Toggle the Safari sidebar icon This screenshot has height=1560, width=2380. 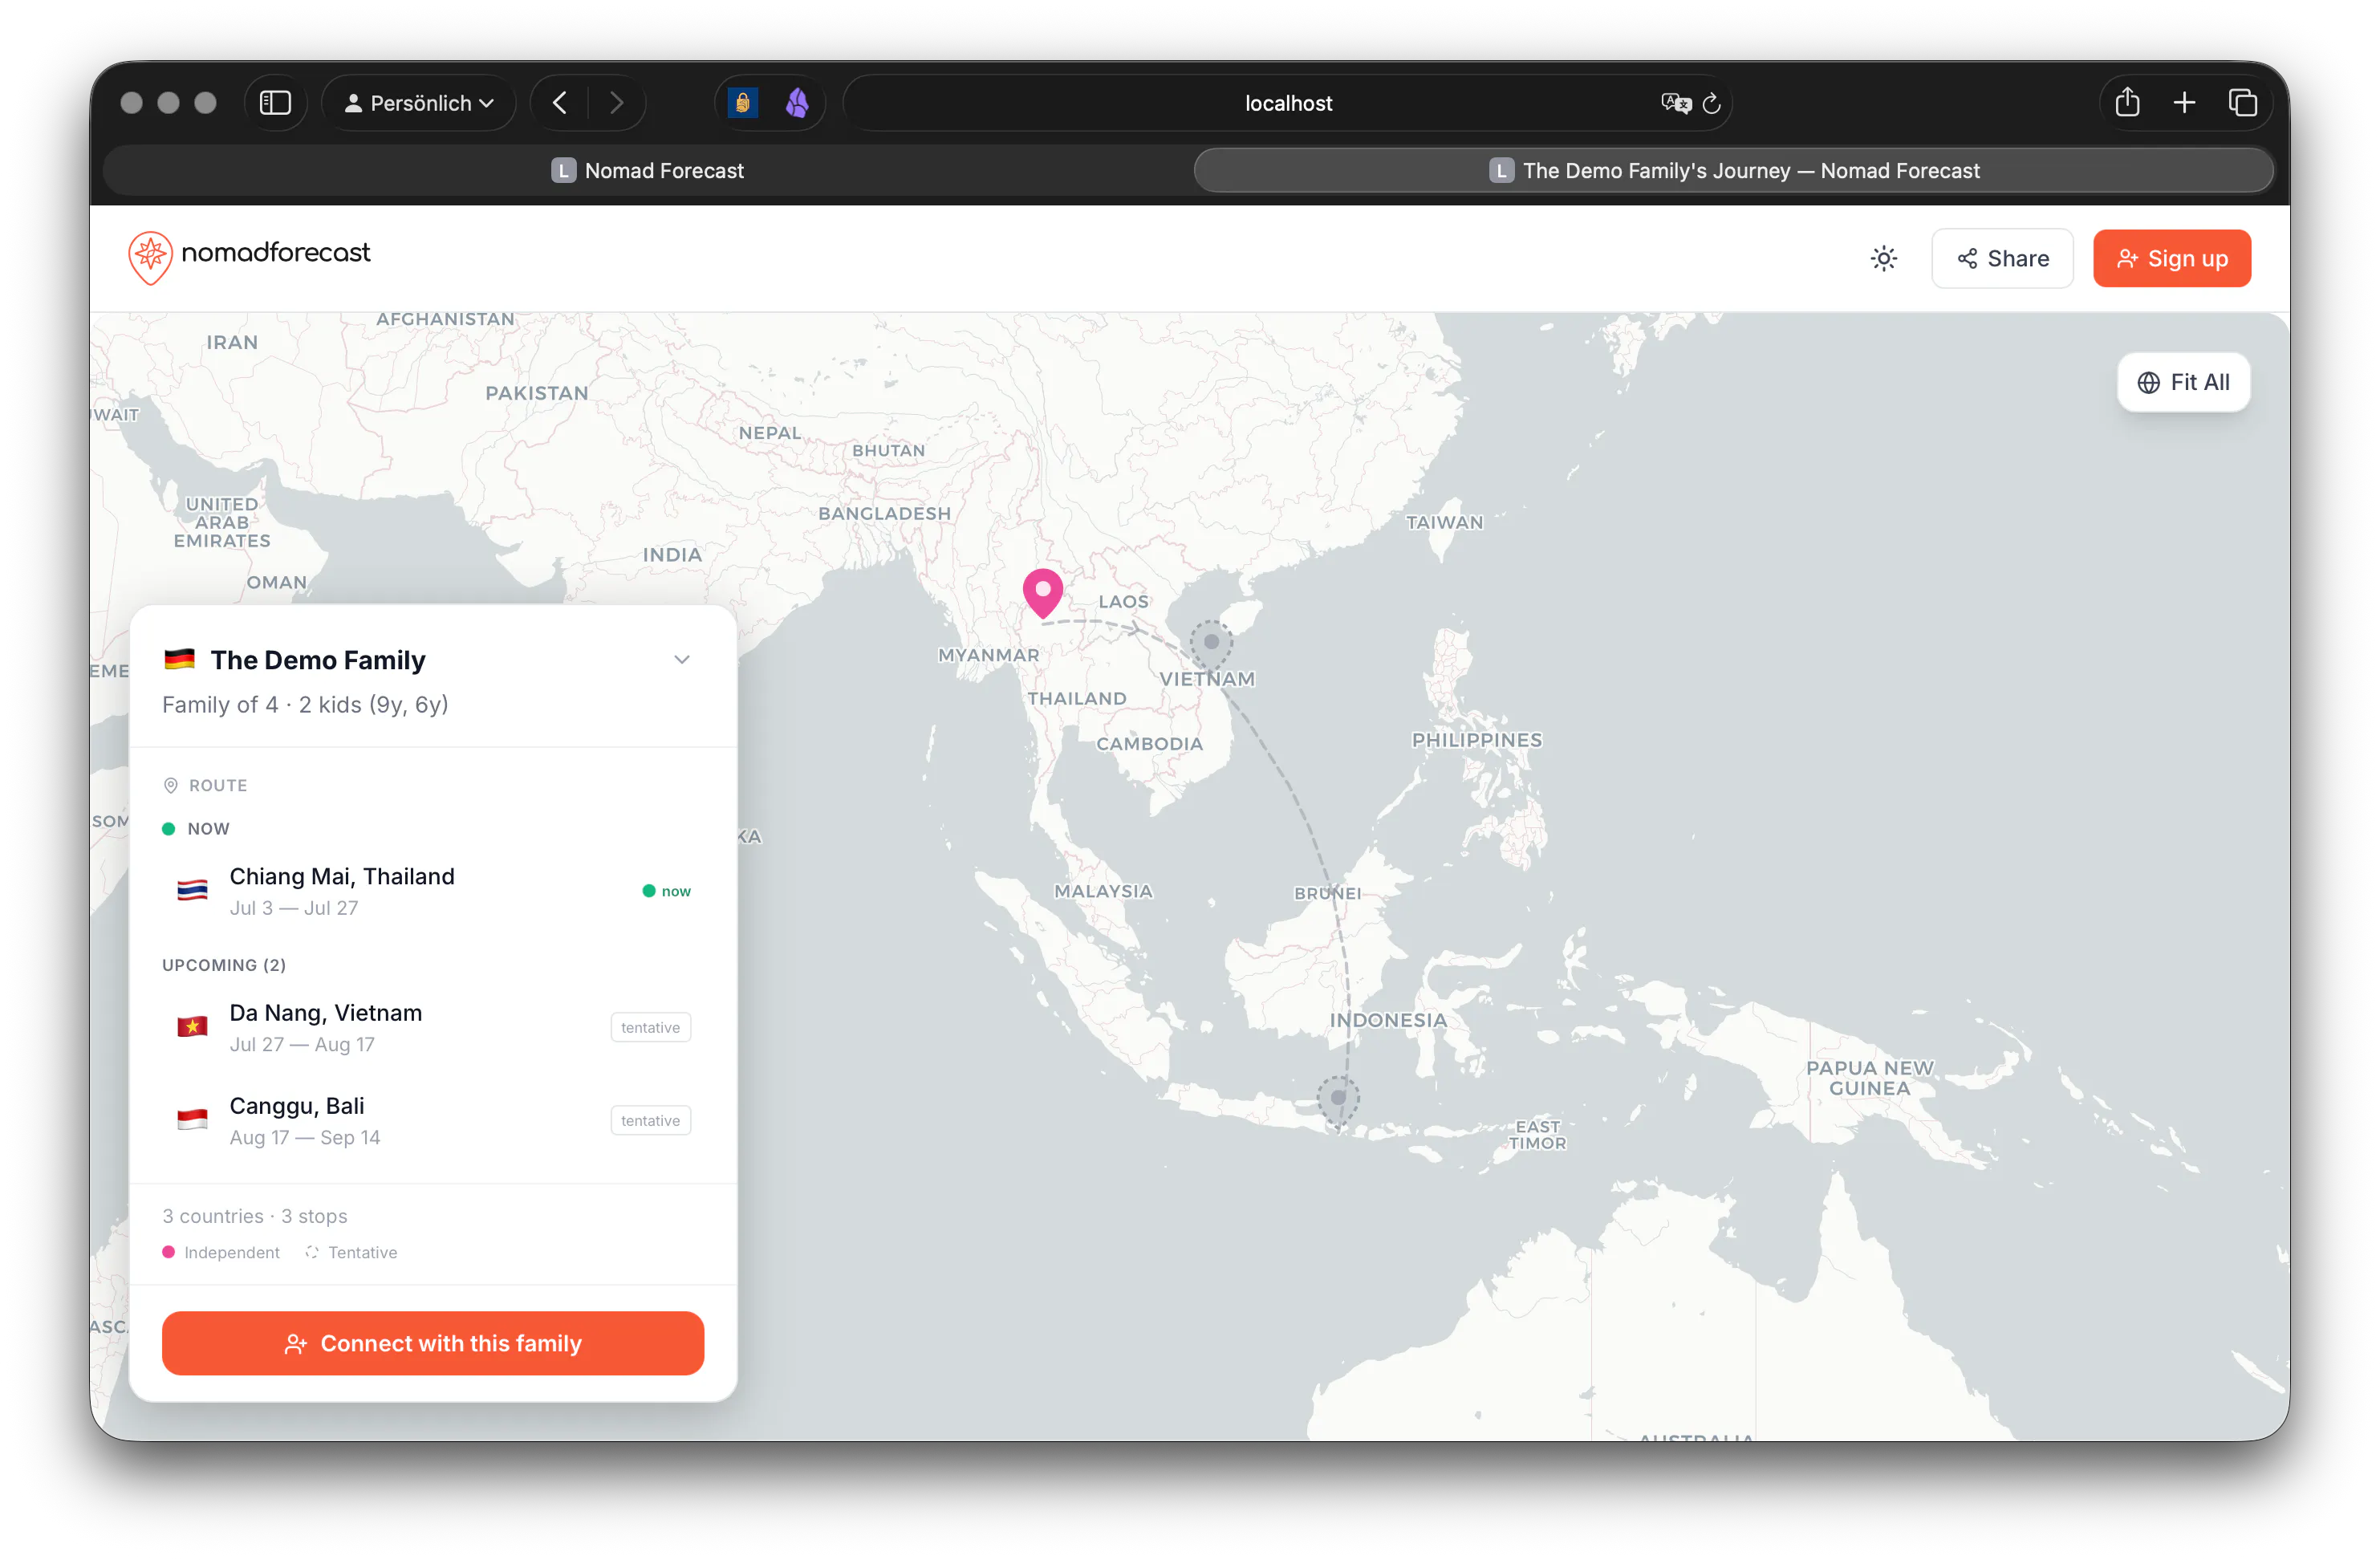[275, 103]
